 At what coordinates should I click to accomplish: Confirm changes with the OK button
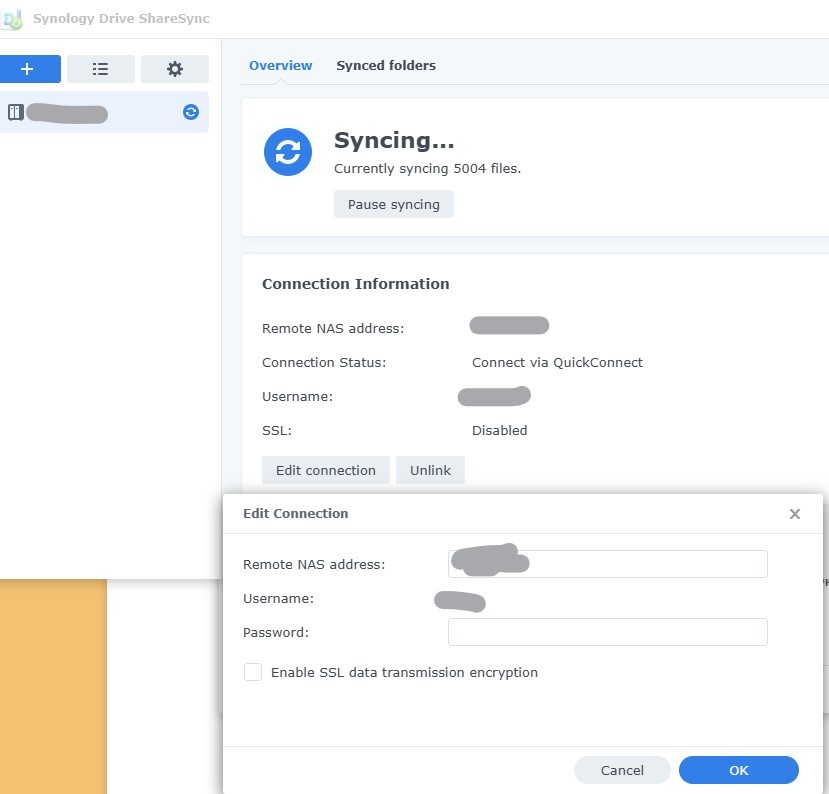738,770
